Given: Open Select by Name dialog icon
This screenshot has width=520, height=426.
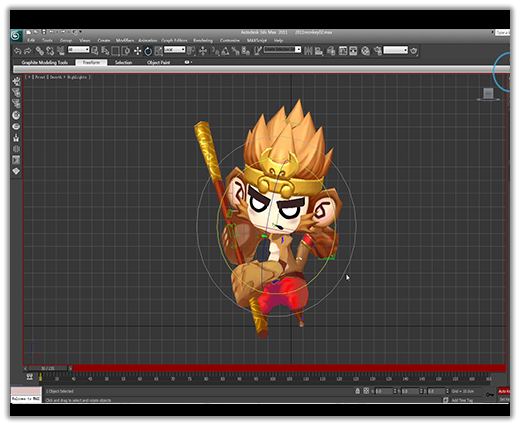Looking at the screenshot, I should point(105,51).
